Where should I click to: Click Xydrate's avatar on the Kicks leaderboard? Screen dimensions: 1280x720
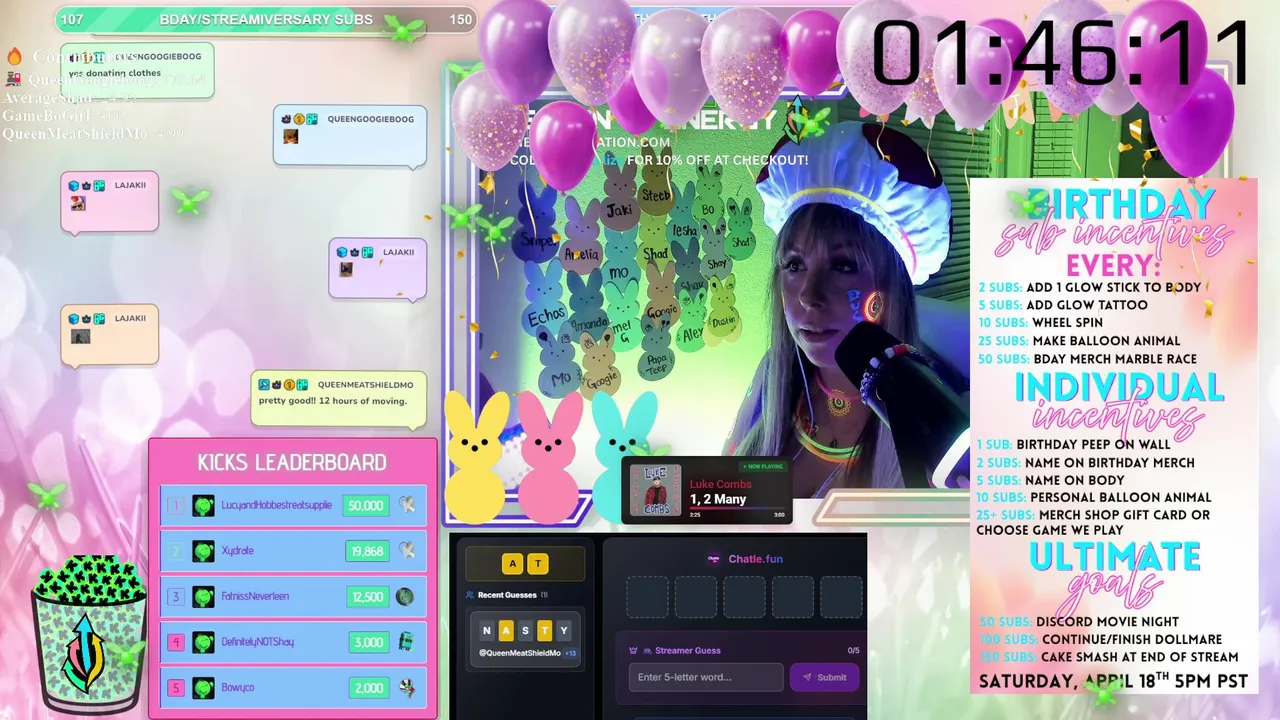[204, 551]
